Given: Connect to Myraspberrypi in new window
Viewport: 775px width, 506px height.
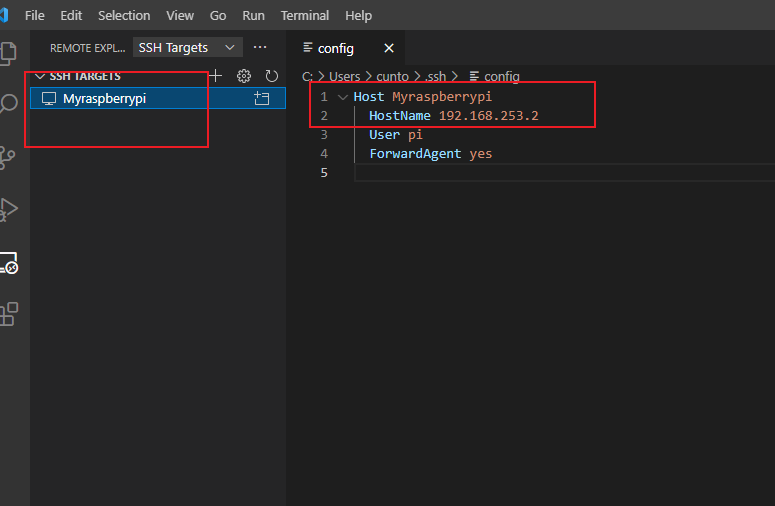Looking at the screenshot, I should 261,98.
